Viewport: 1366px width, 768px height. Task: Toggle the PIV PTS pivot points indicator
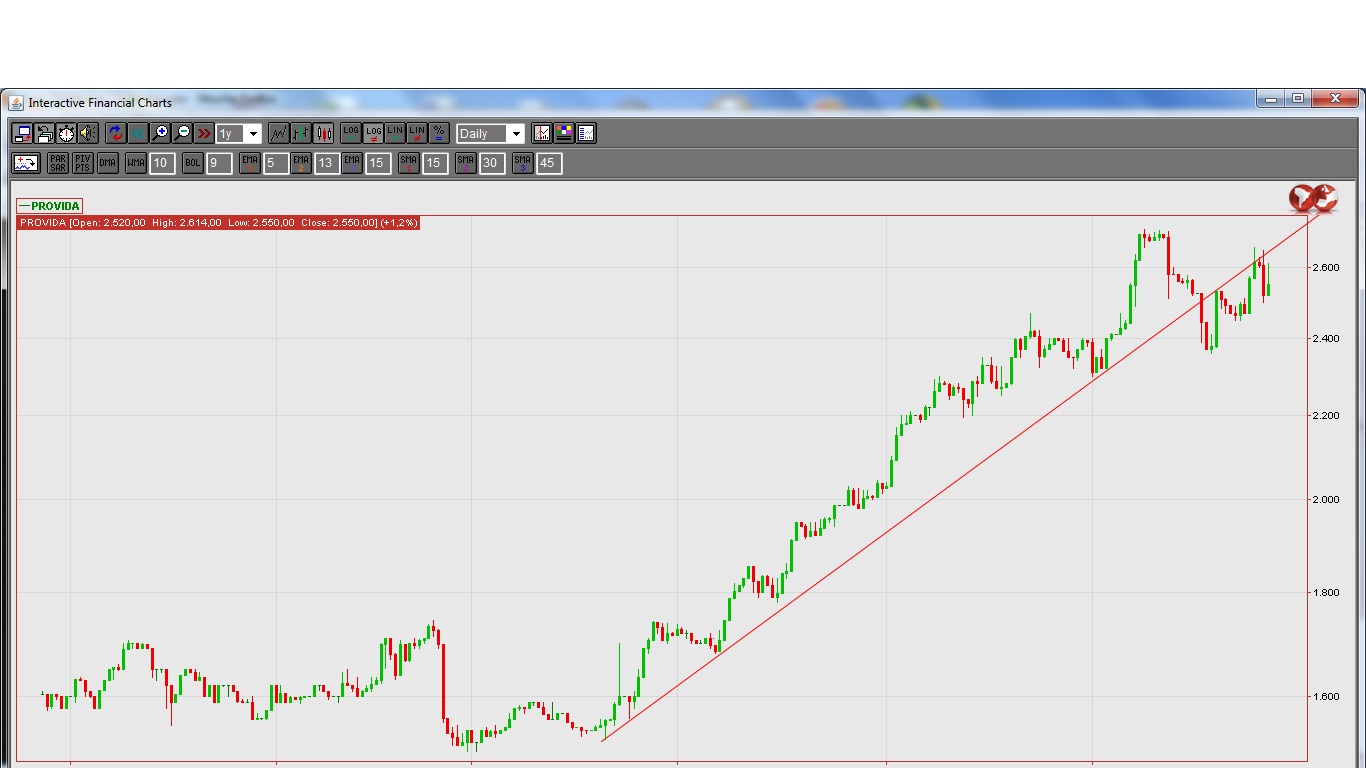83,163
